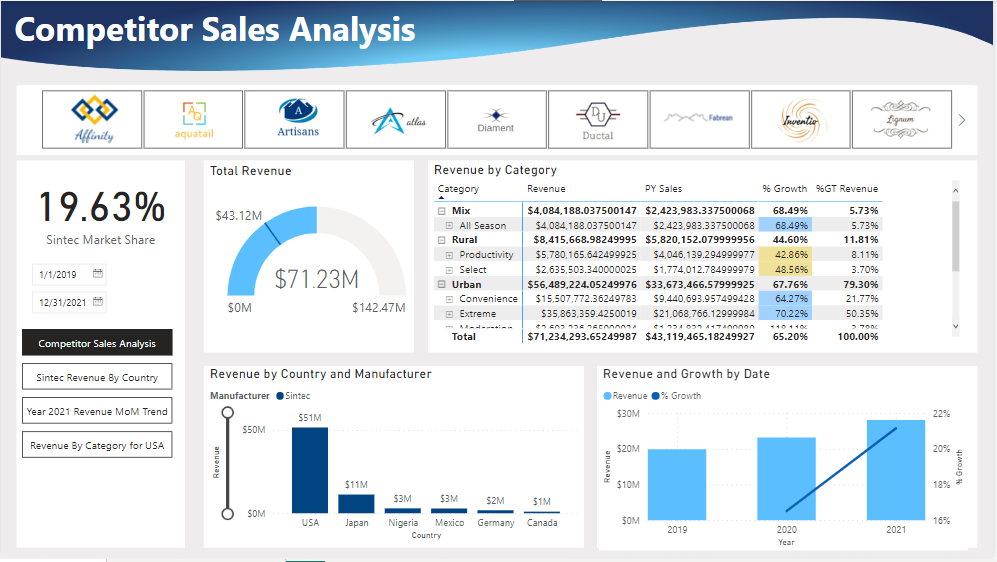
Task: Open Revenue By Category for USA
Action: (x=97, y=445)
